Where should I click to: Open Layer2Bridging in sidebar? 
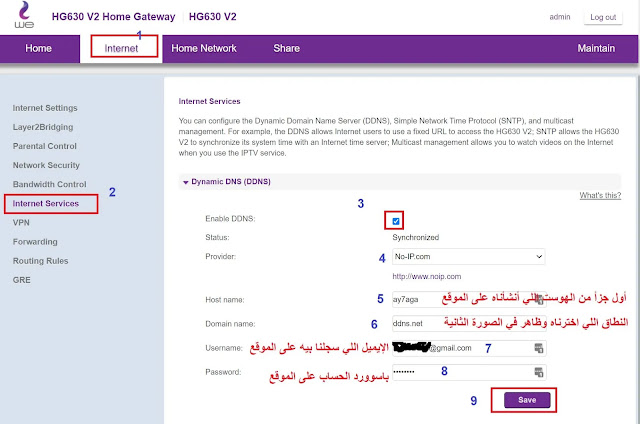coord(43,127)
